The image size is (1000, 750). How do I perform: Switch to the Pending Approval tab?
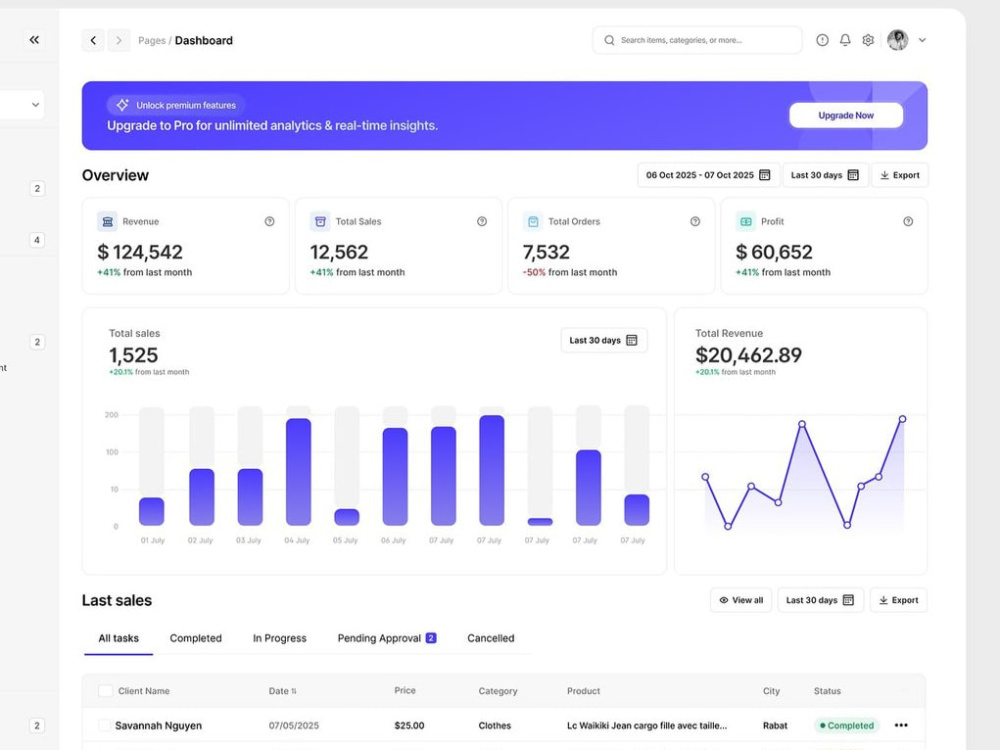coord(386,638)
